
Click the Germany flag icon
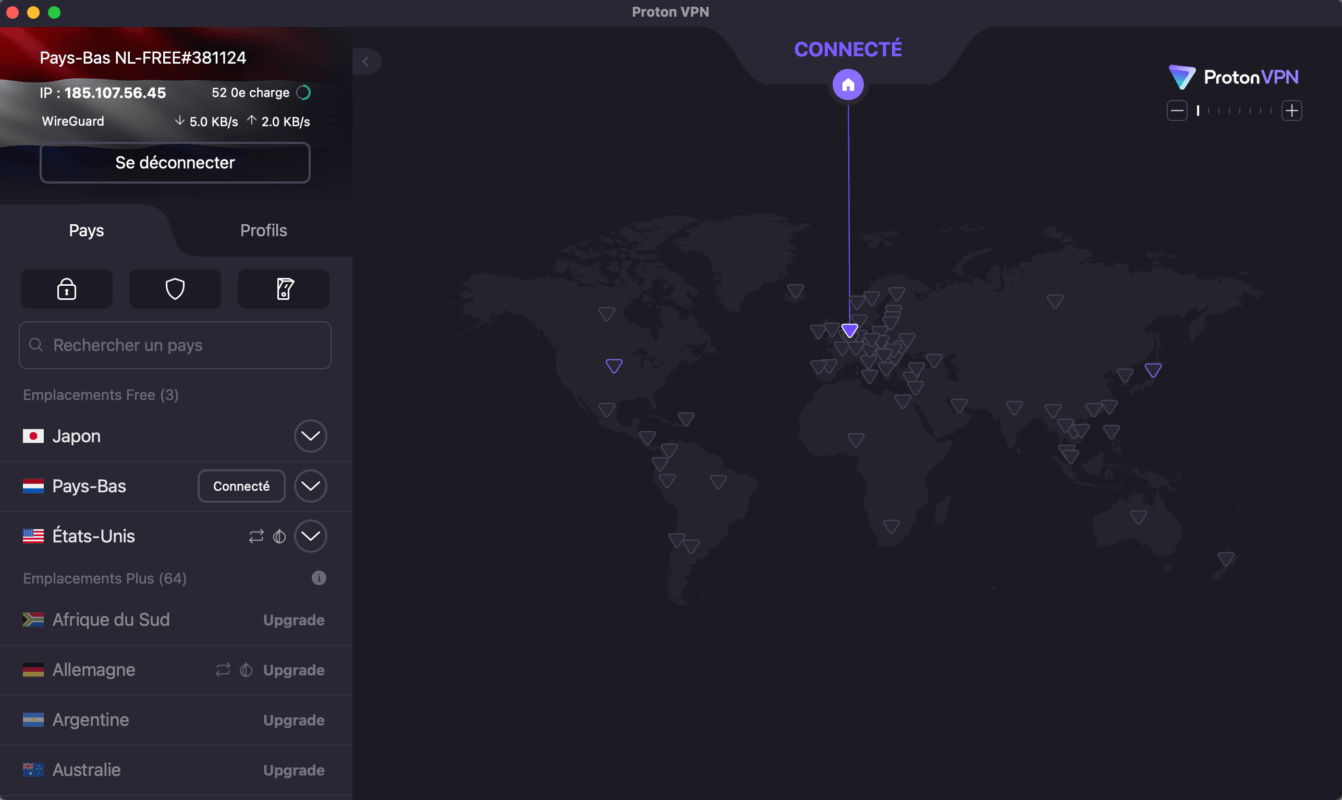coord(33,670)
